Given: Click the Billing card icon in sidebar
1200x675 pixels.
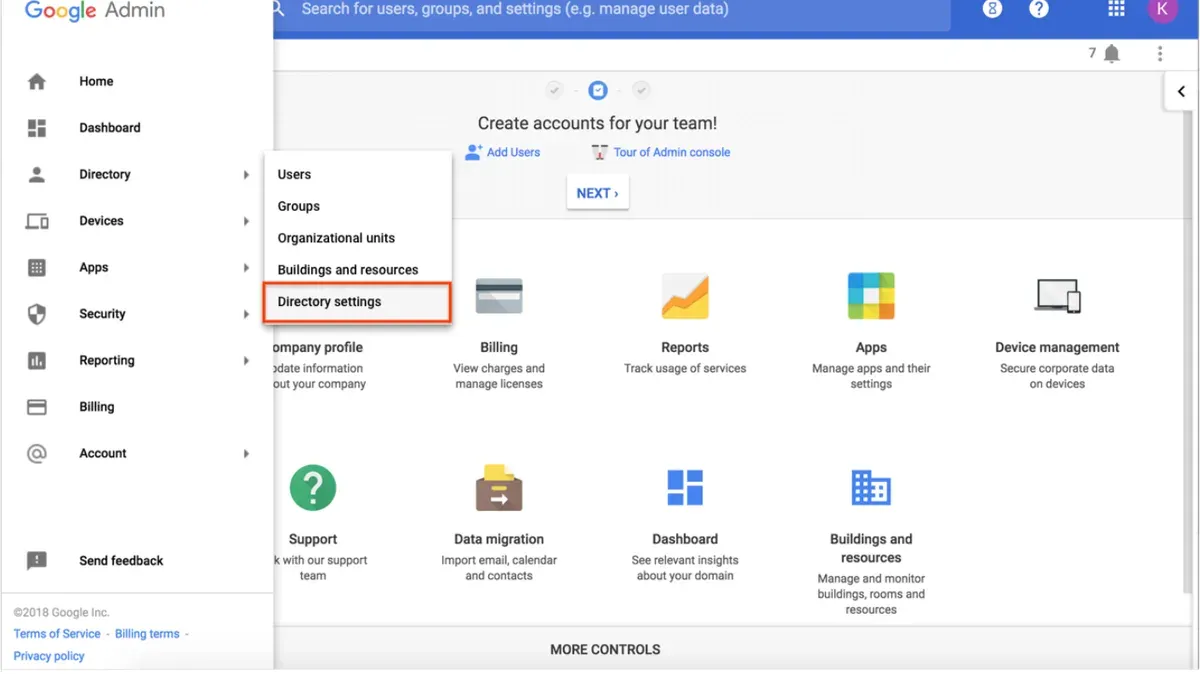Looking at the screenshot, I should 37,407.
